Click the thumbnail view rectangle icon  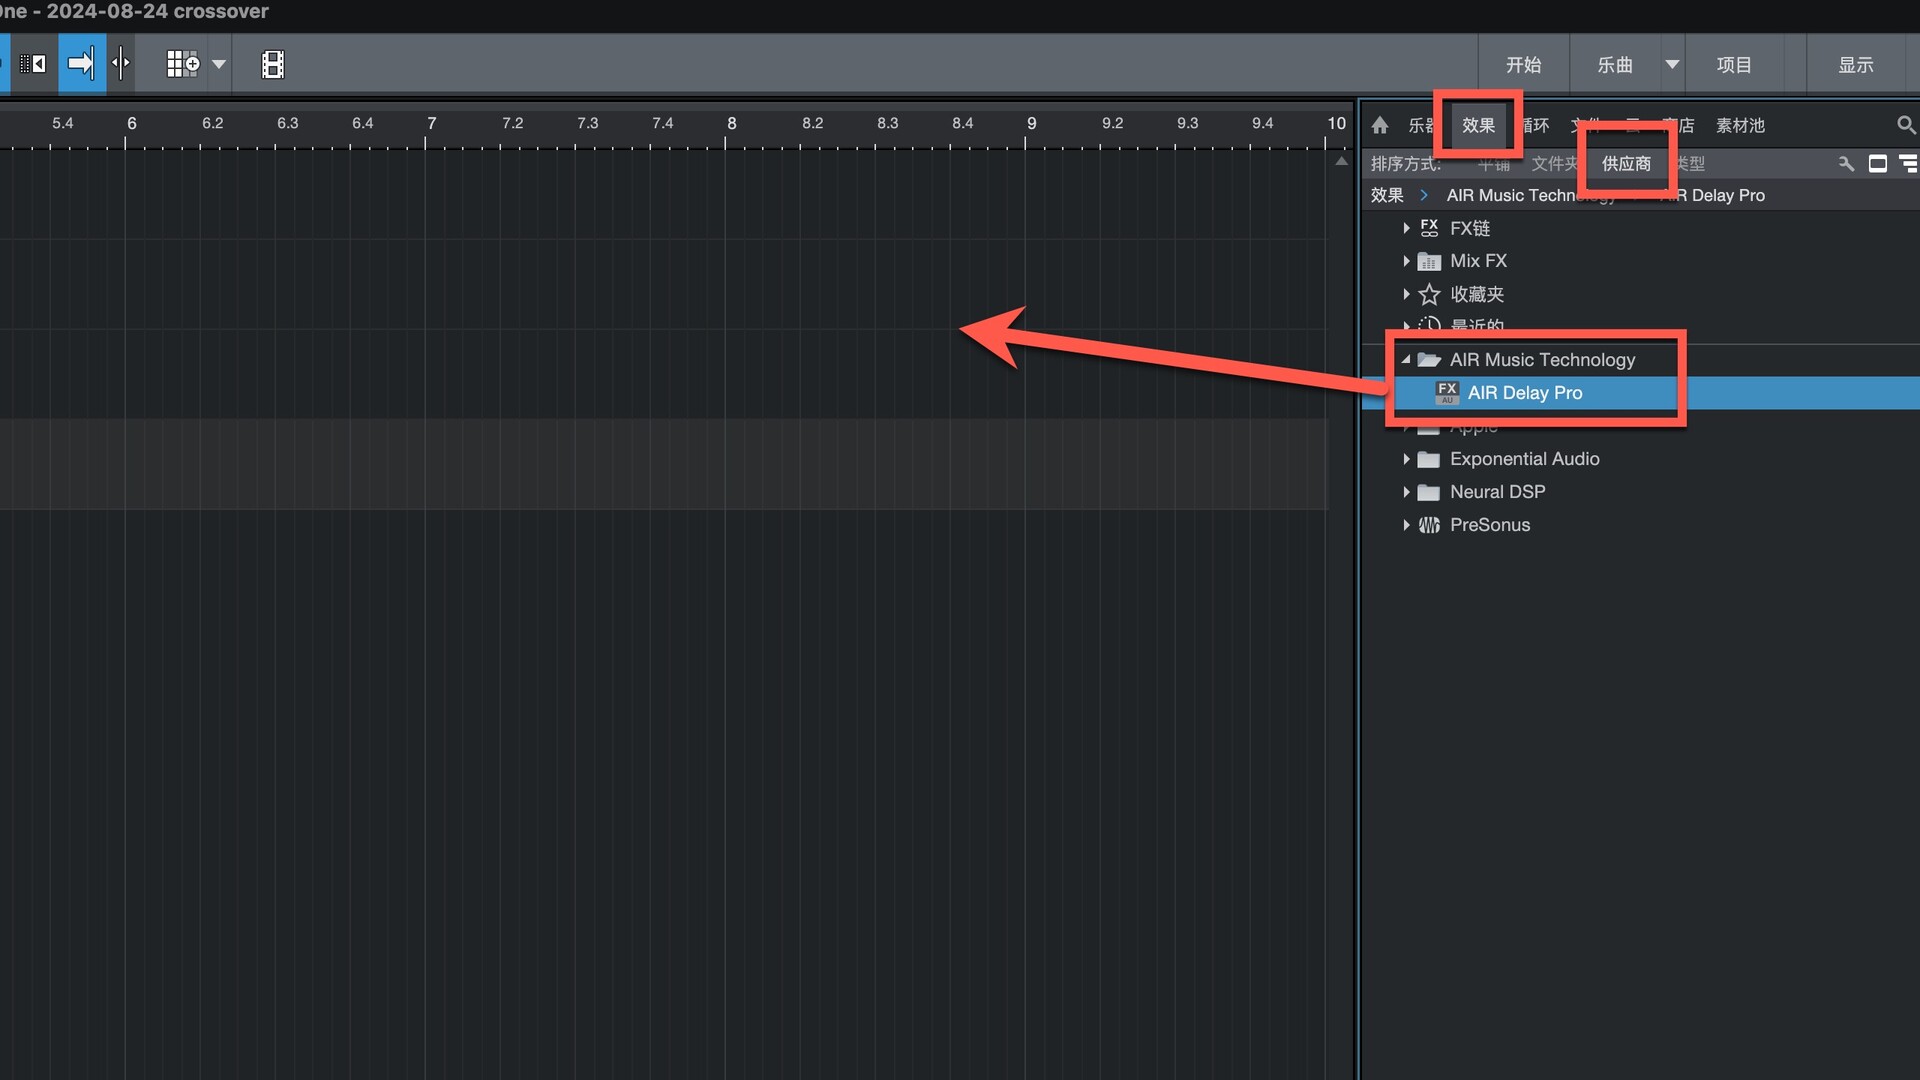pos(1877,163)
